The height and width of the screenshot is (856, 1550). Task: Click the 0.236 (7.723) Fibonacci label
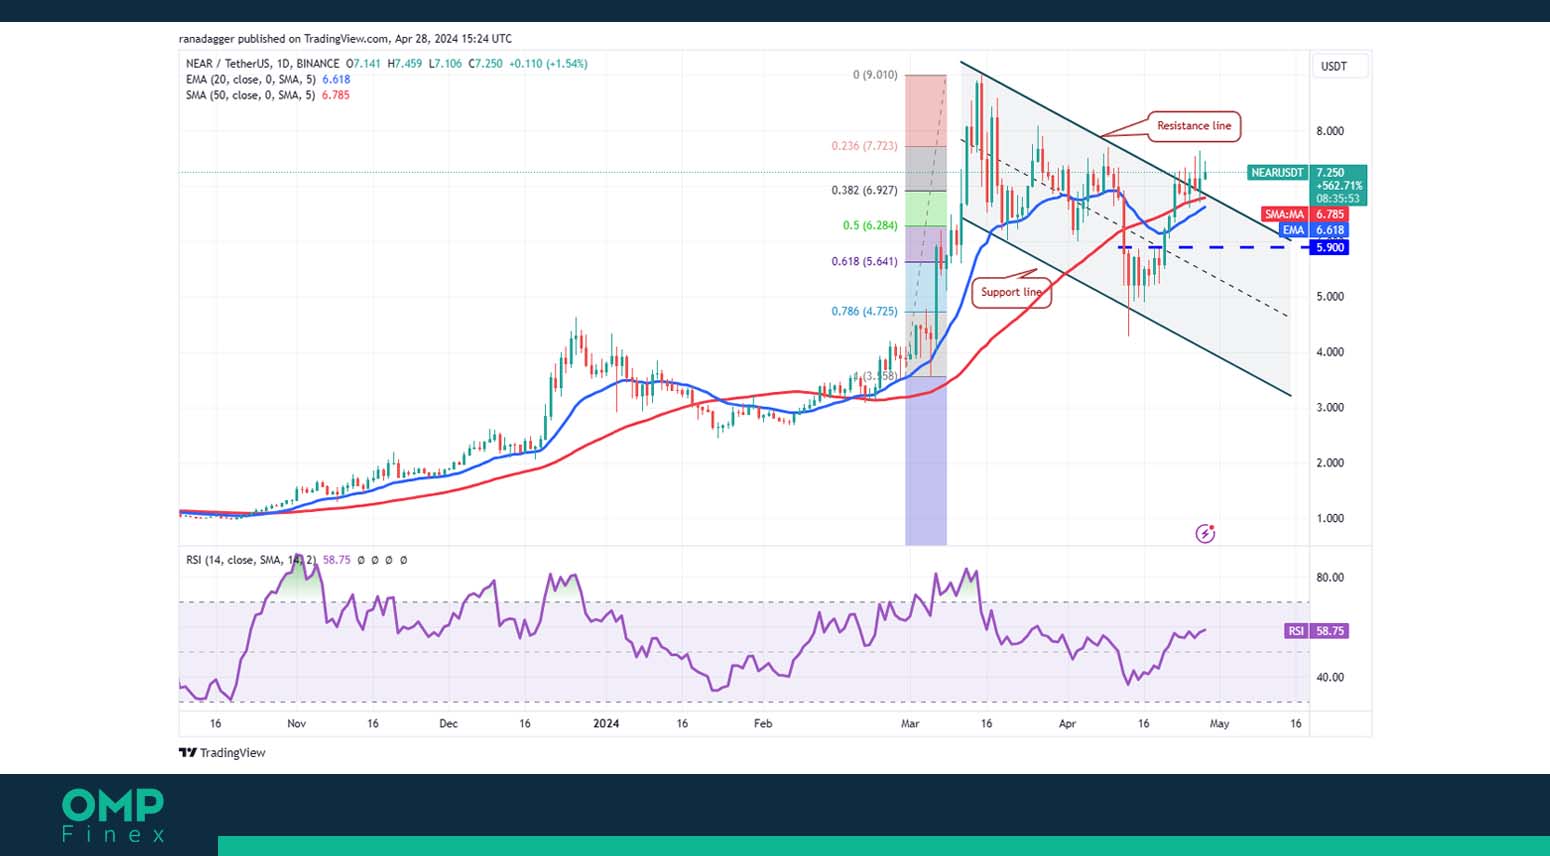tap(864, 146)
